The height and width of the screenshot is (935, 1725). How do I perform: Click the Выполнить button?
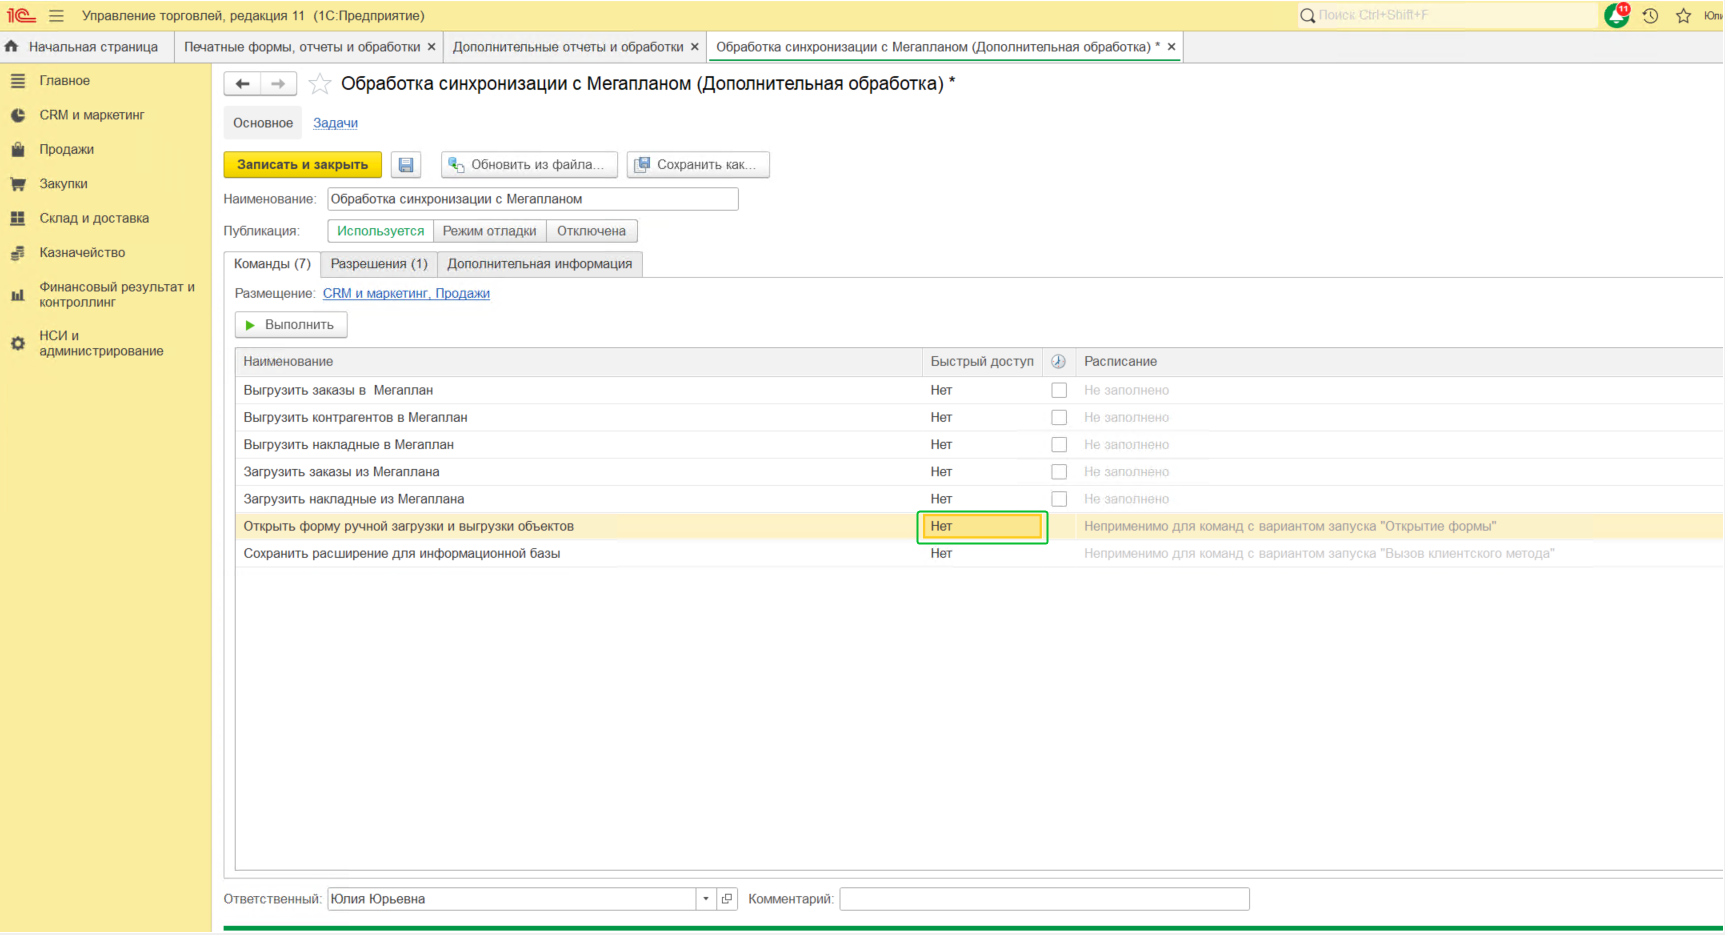tap(291, 325)
